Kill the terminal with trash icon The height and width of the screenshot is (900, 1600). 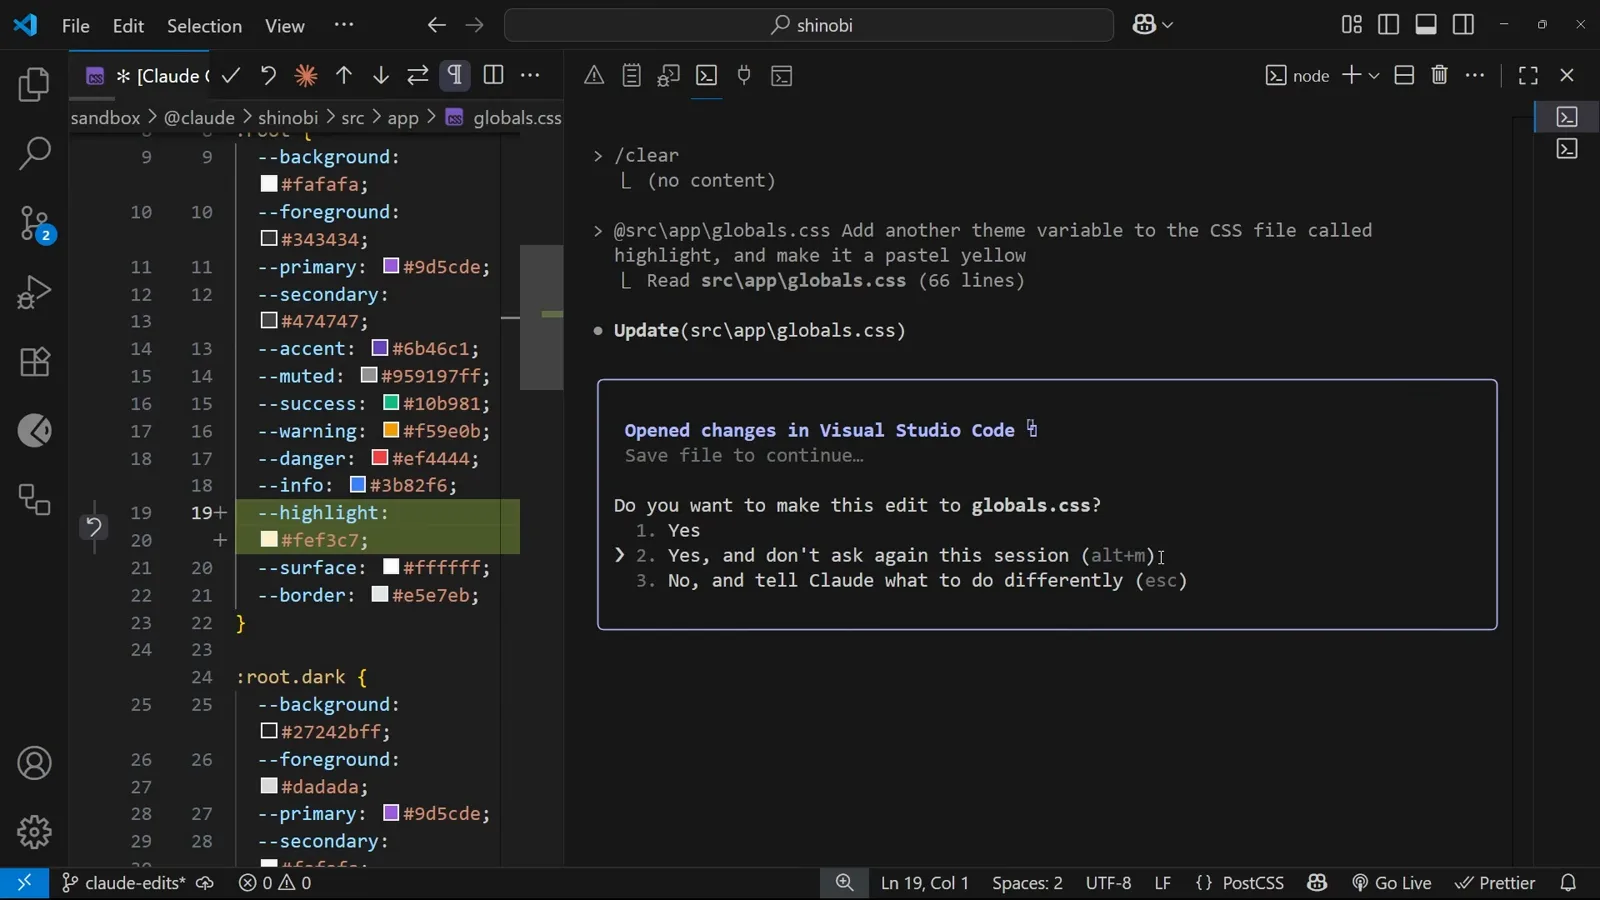click(1440, 75)
